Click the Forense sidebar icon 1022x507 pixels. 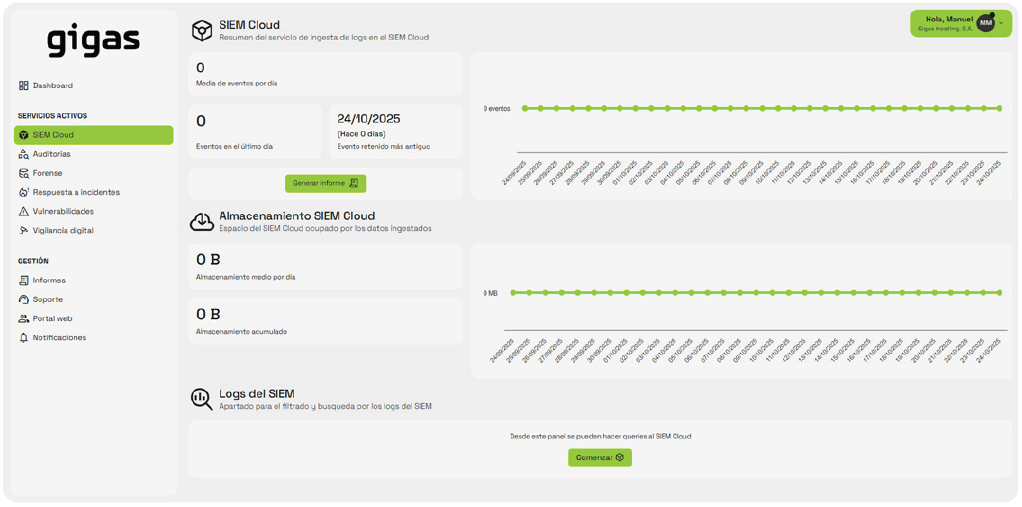click(x=24, y=173)
